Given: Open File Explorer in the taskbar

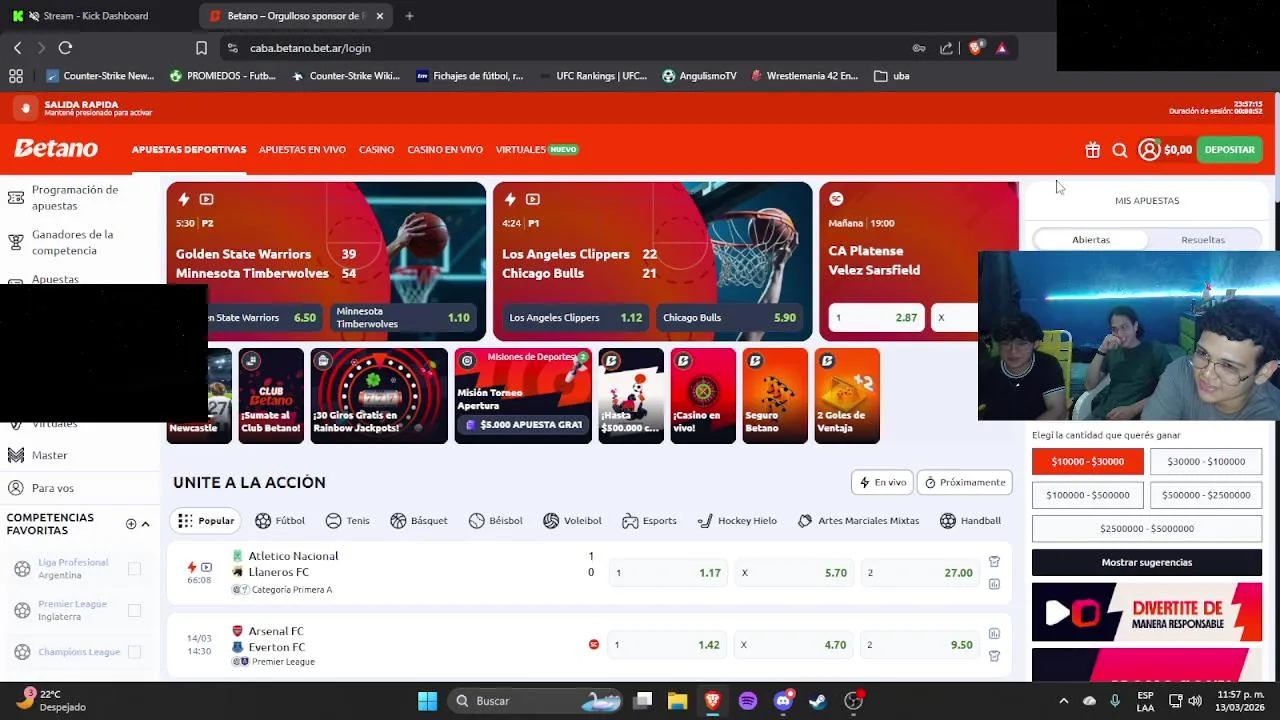Looking at the screenshot, I should click(677, 701).
